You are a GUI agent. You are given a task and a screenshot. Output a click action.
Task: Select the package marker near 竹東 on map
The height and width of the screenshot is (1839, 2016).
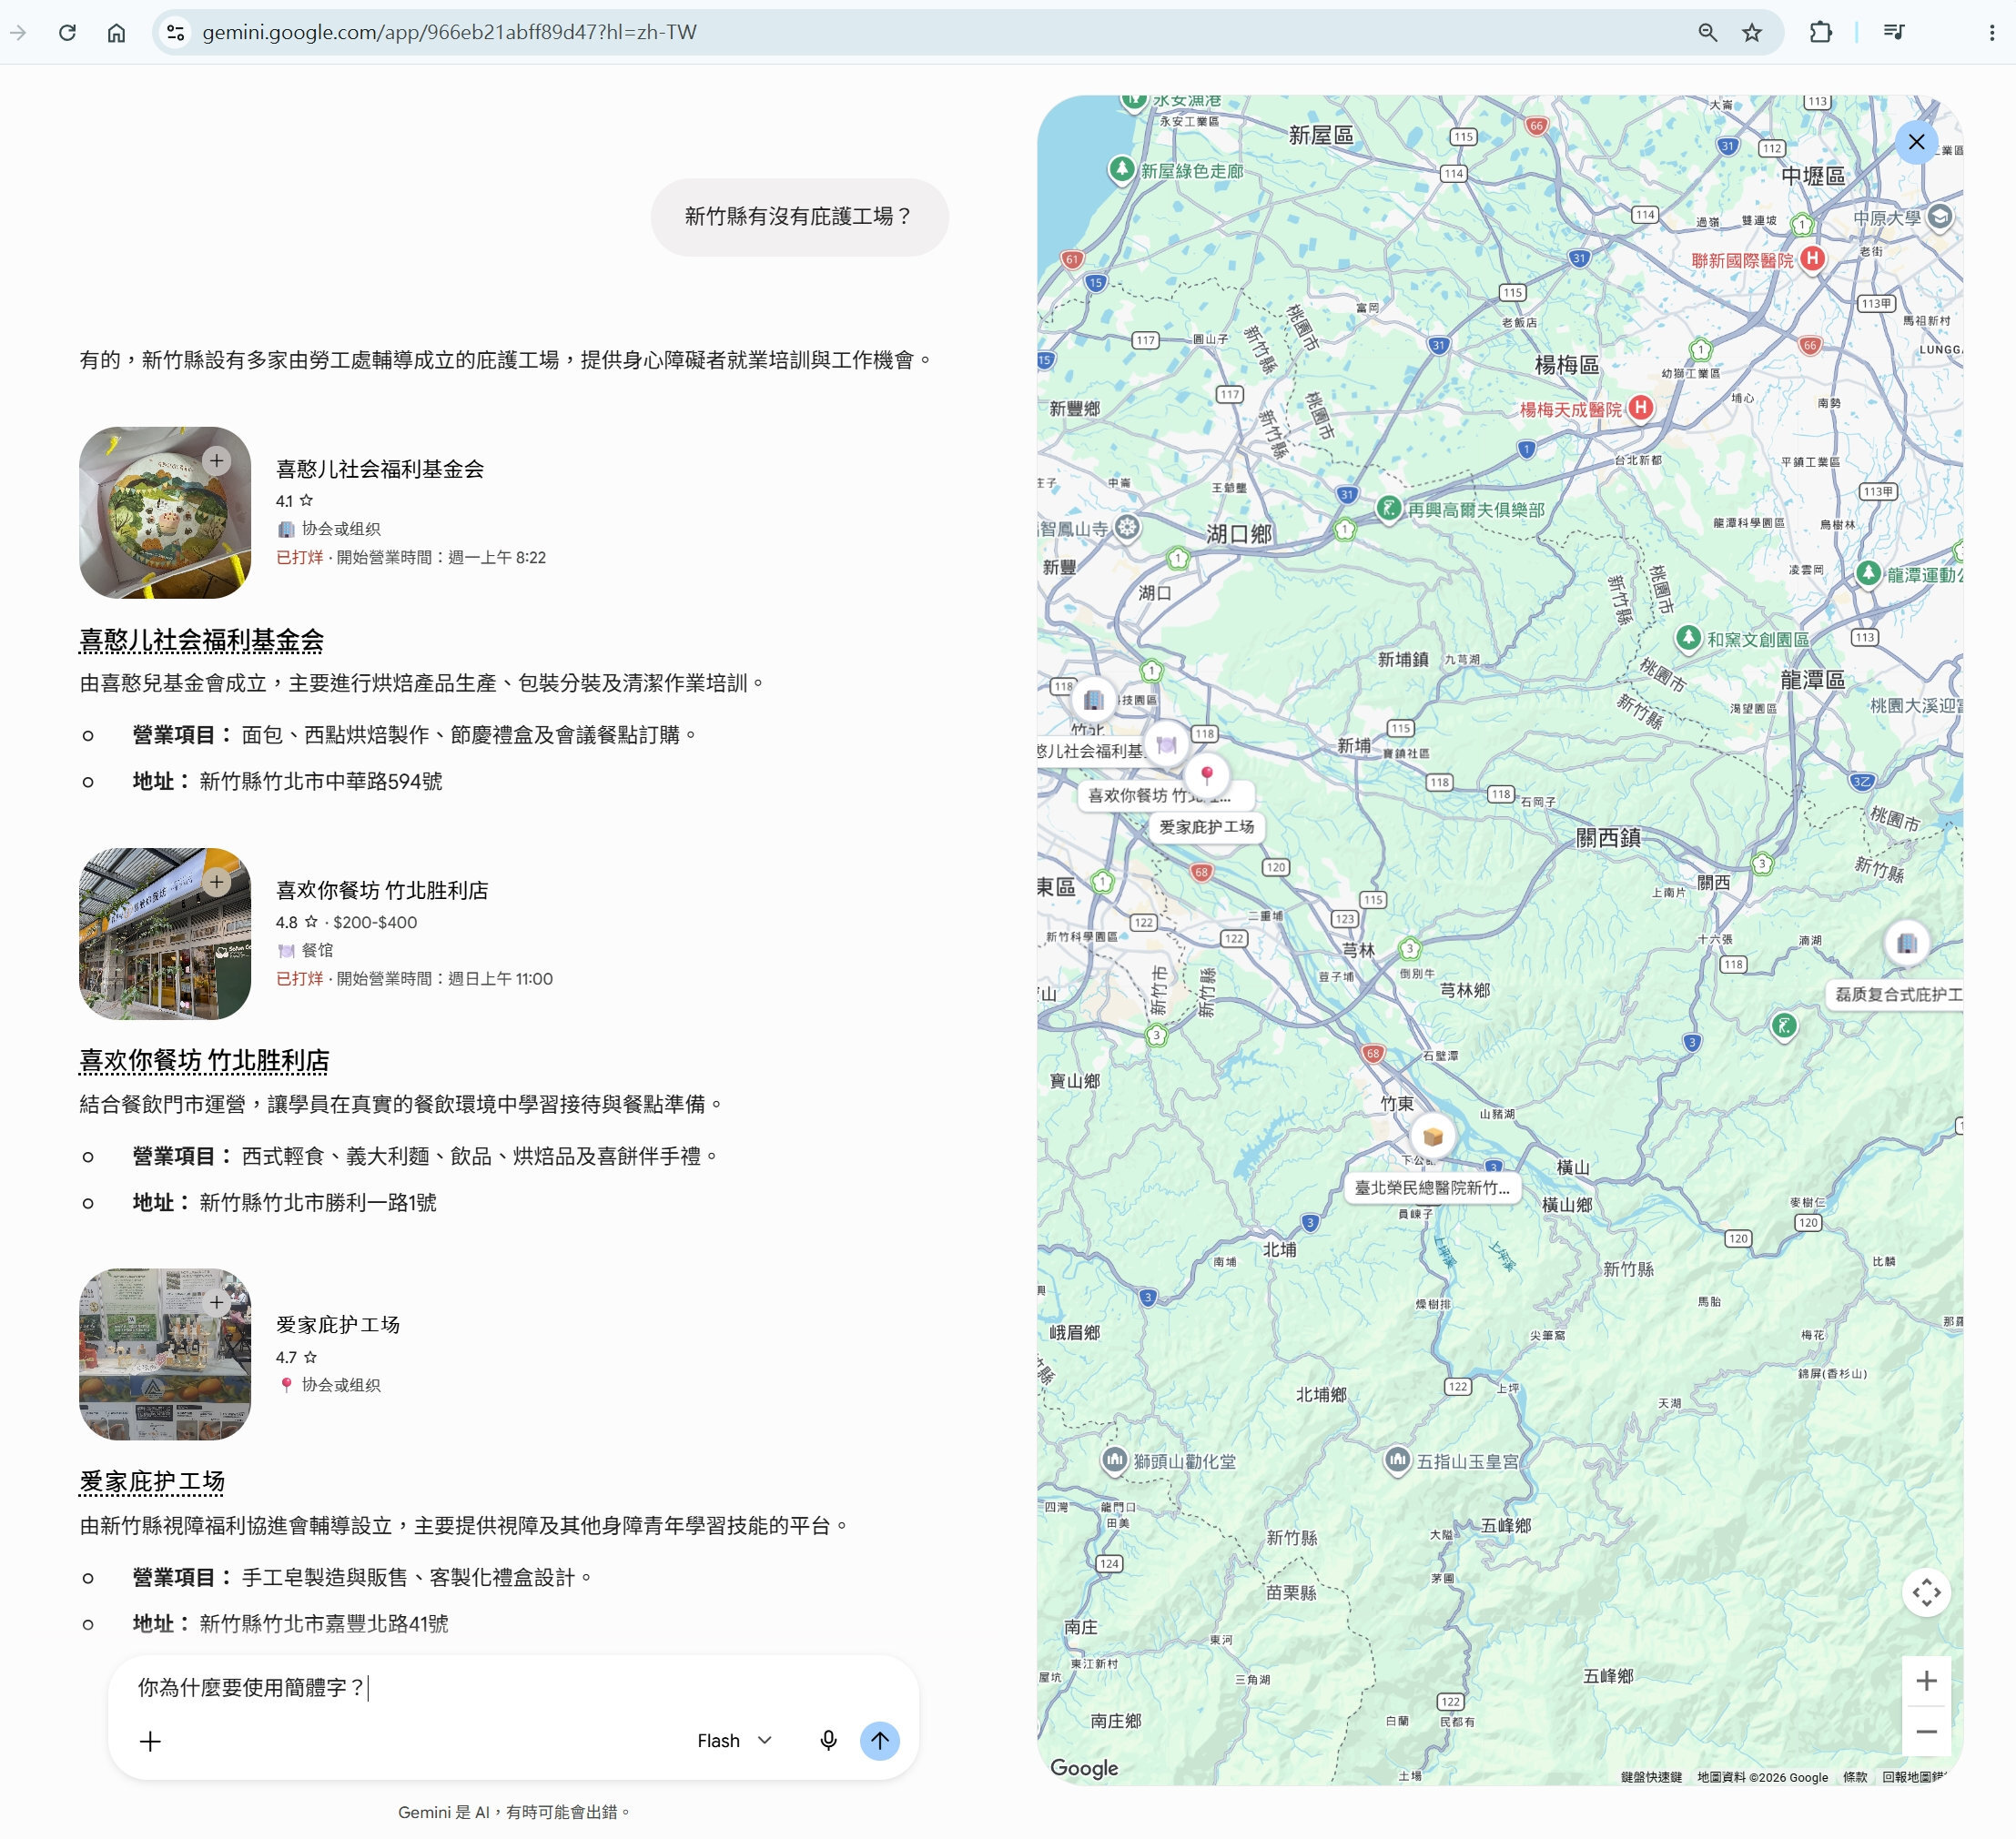(1432, 1136)
